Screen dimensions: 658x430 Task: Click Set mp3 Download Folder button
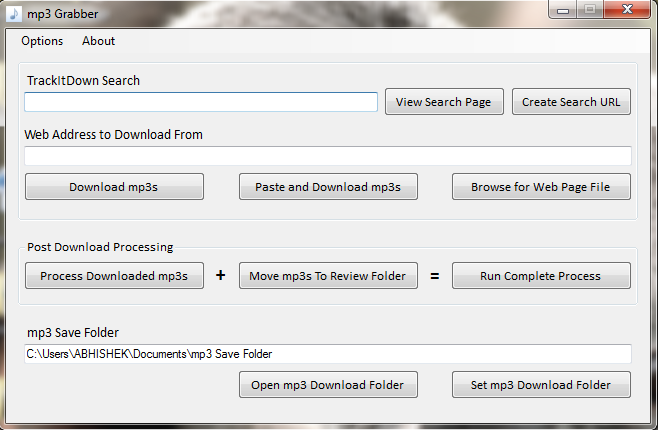[x=541, y=385]
